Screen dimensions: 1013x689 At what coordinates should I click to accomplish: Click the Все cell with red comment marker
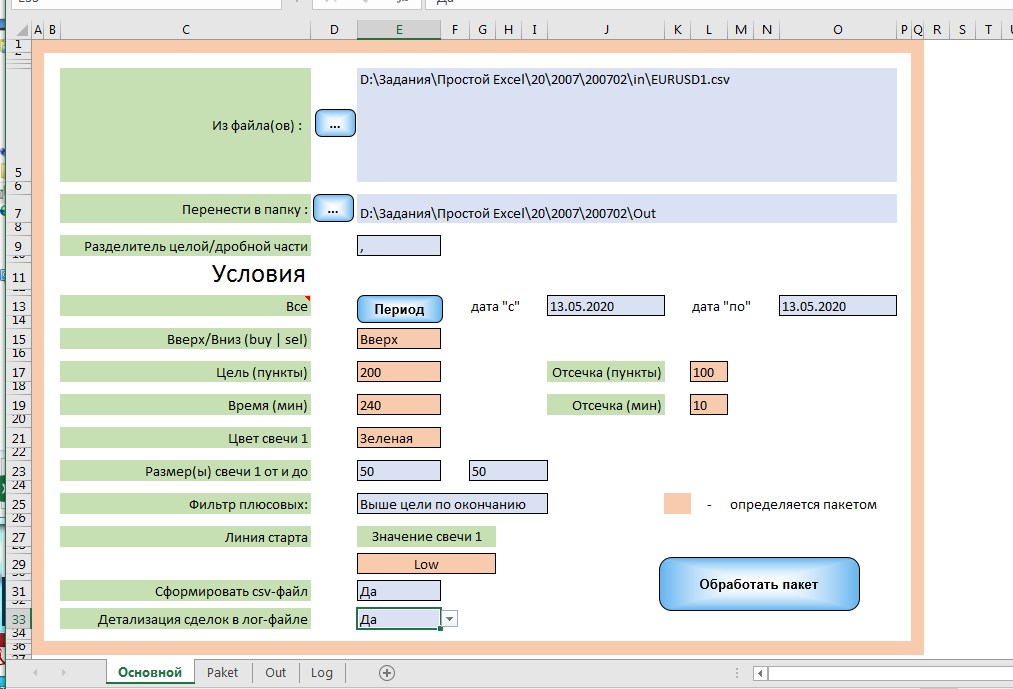coord(185,306)
